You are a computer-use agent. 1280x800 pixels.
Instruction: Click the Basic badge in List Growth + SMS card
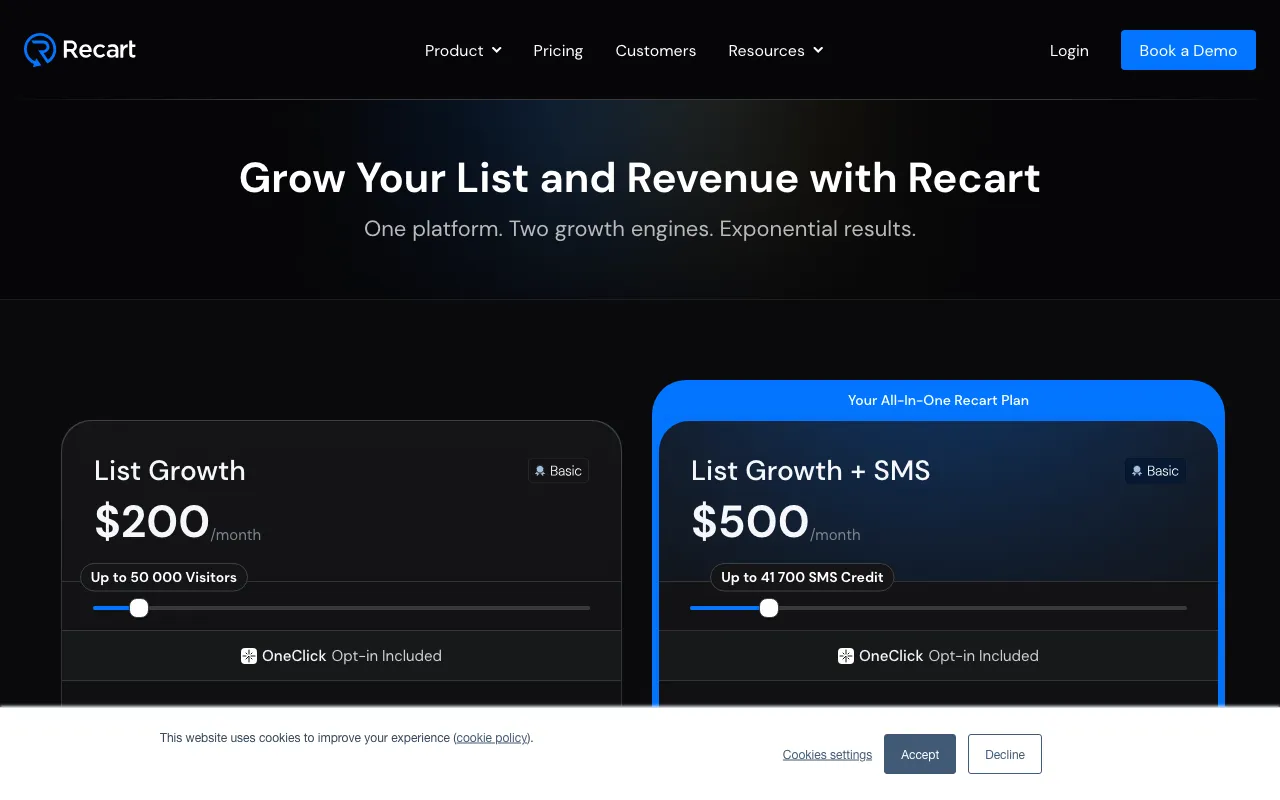tap(1155, 471)
